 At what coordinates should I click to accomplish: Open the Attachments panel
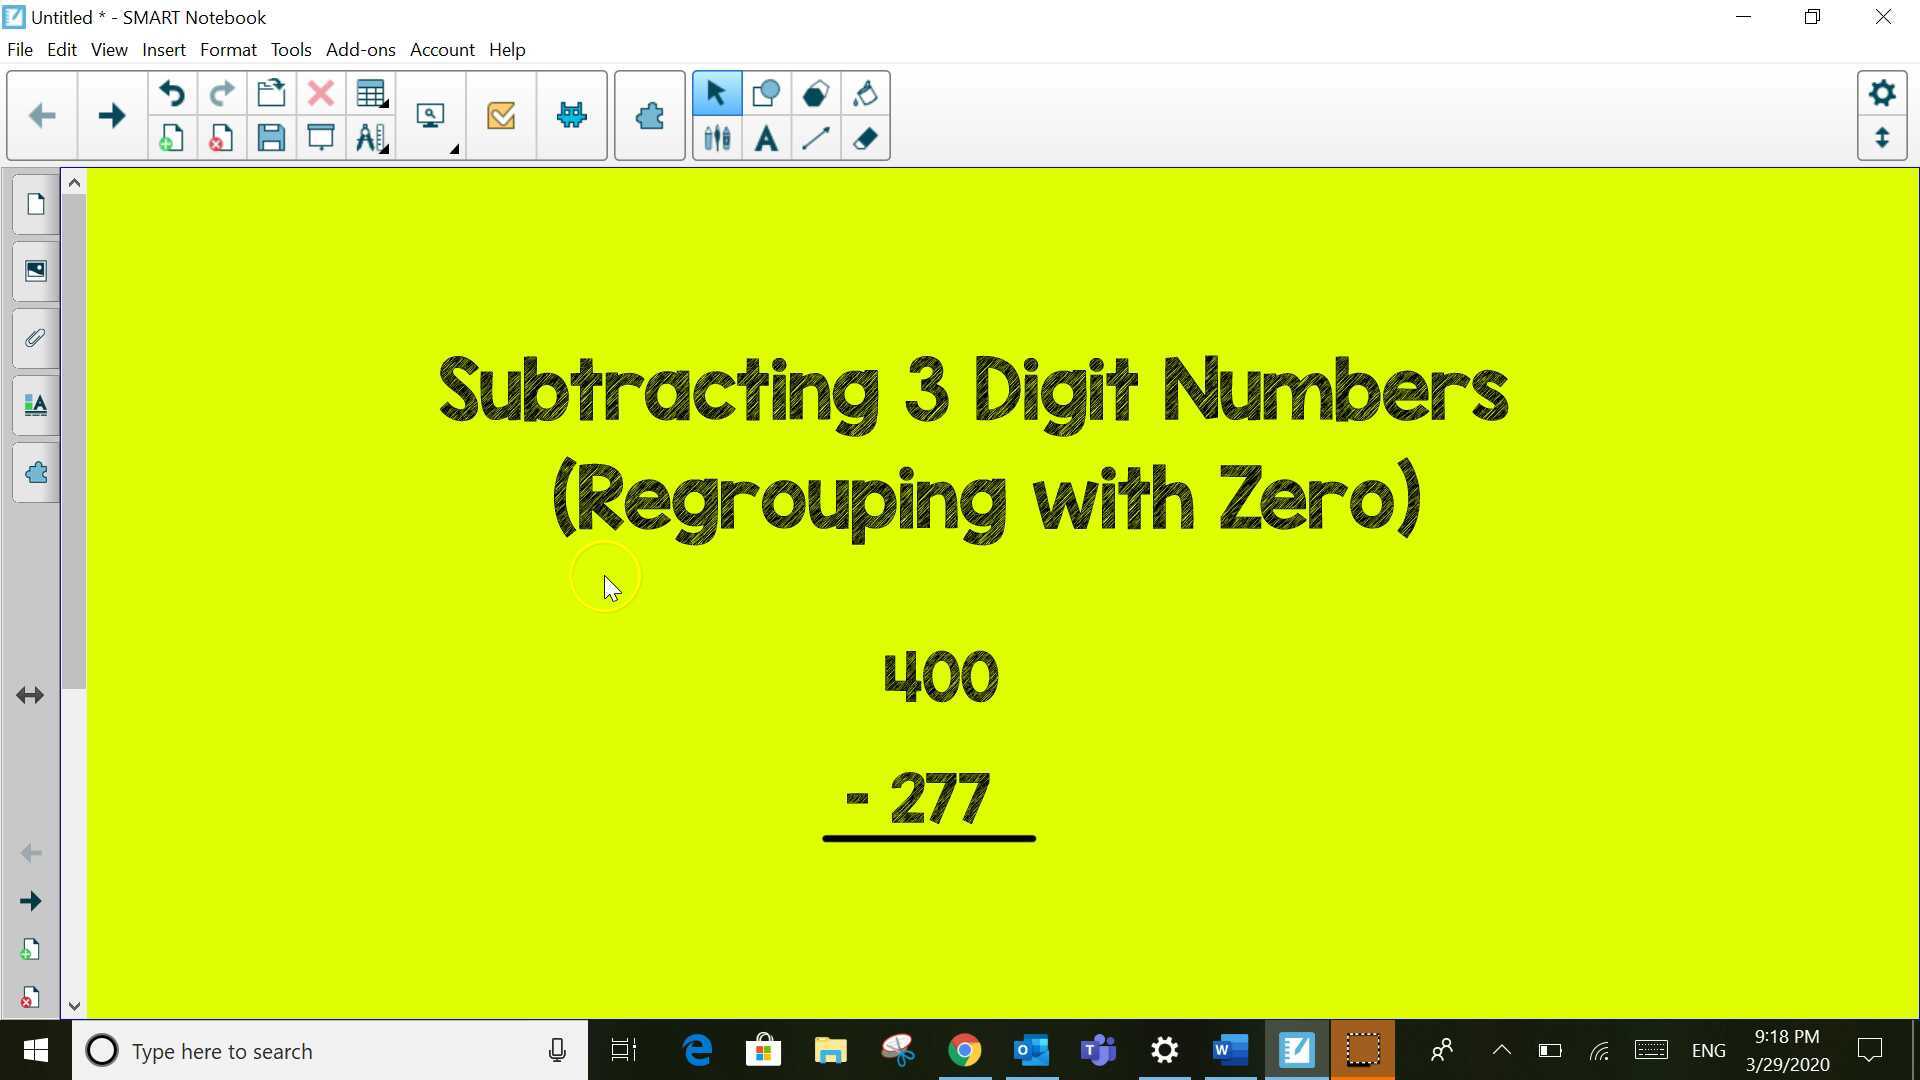click(x=35, y=338)
